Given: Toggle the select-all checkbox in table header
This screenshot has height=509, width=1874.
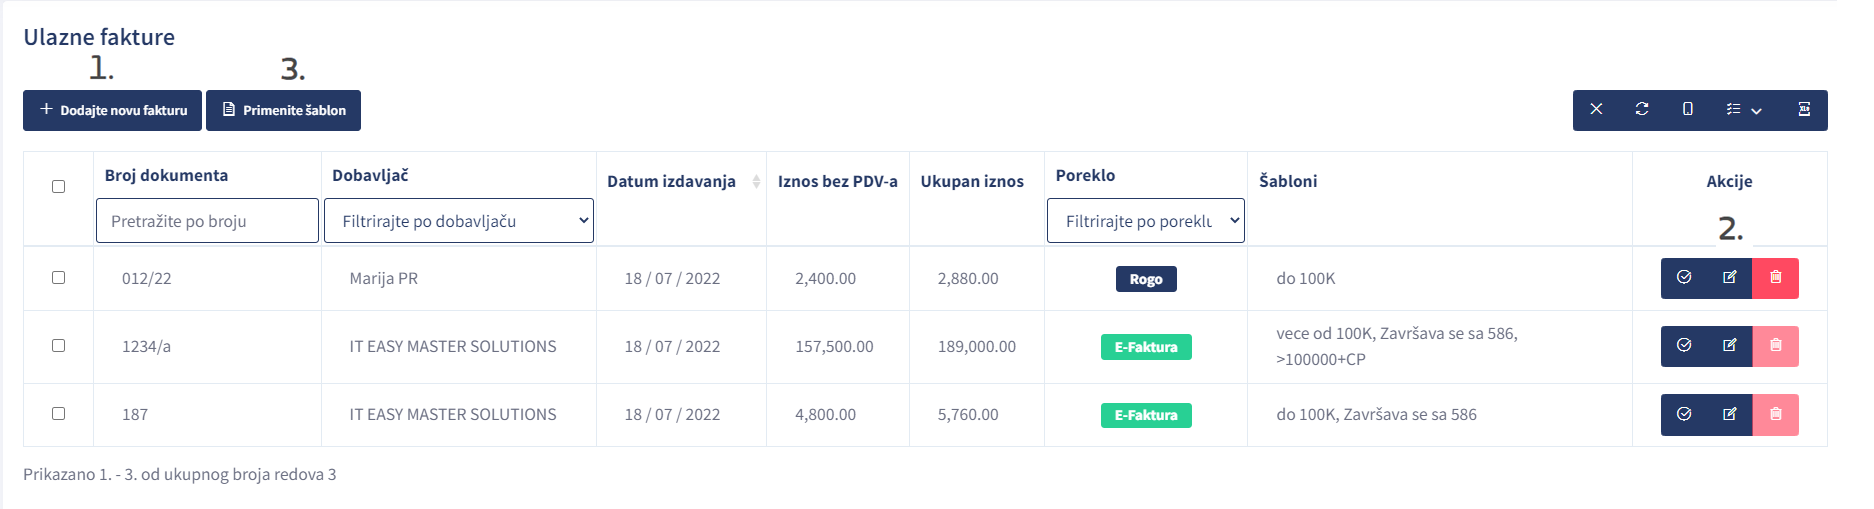Looking at the screenshot, I should coord(59,187).
